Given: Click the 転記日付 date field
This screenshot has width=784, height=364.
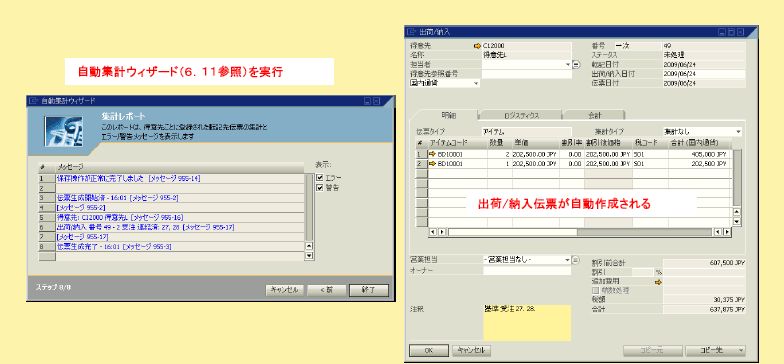Looking at the screenshot, I should (704, 64).
